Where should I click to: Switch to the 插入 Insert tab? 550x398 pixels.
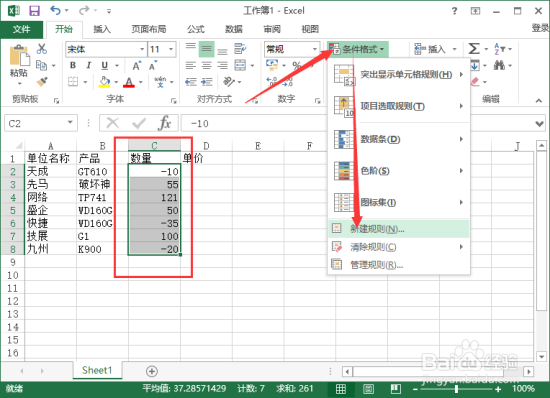(x=102, y=29)
